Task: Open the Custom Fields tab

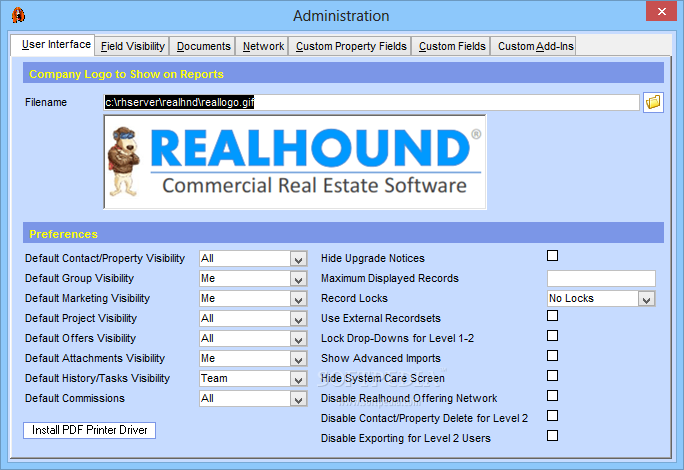Action: coord(452,46)
